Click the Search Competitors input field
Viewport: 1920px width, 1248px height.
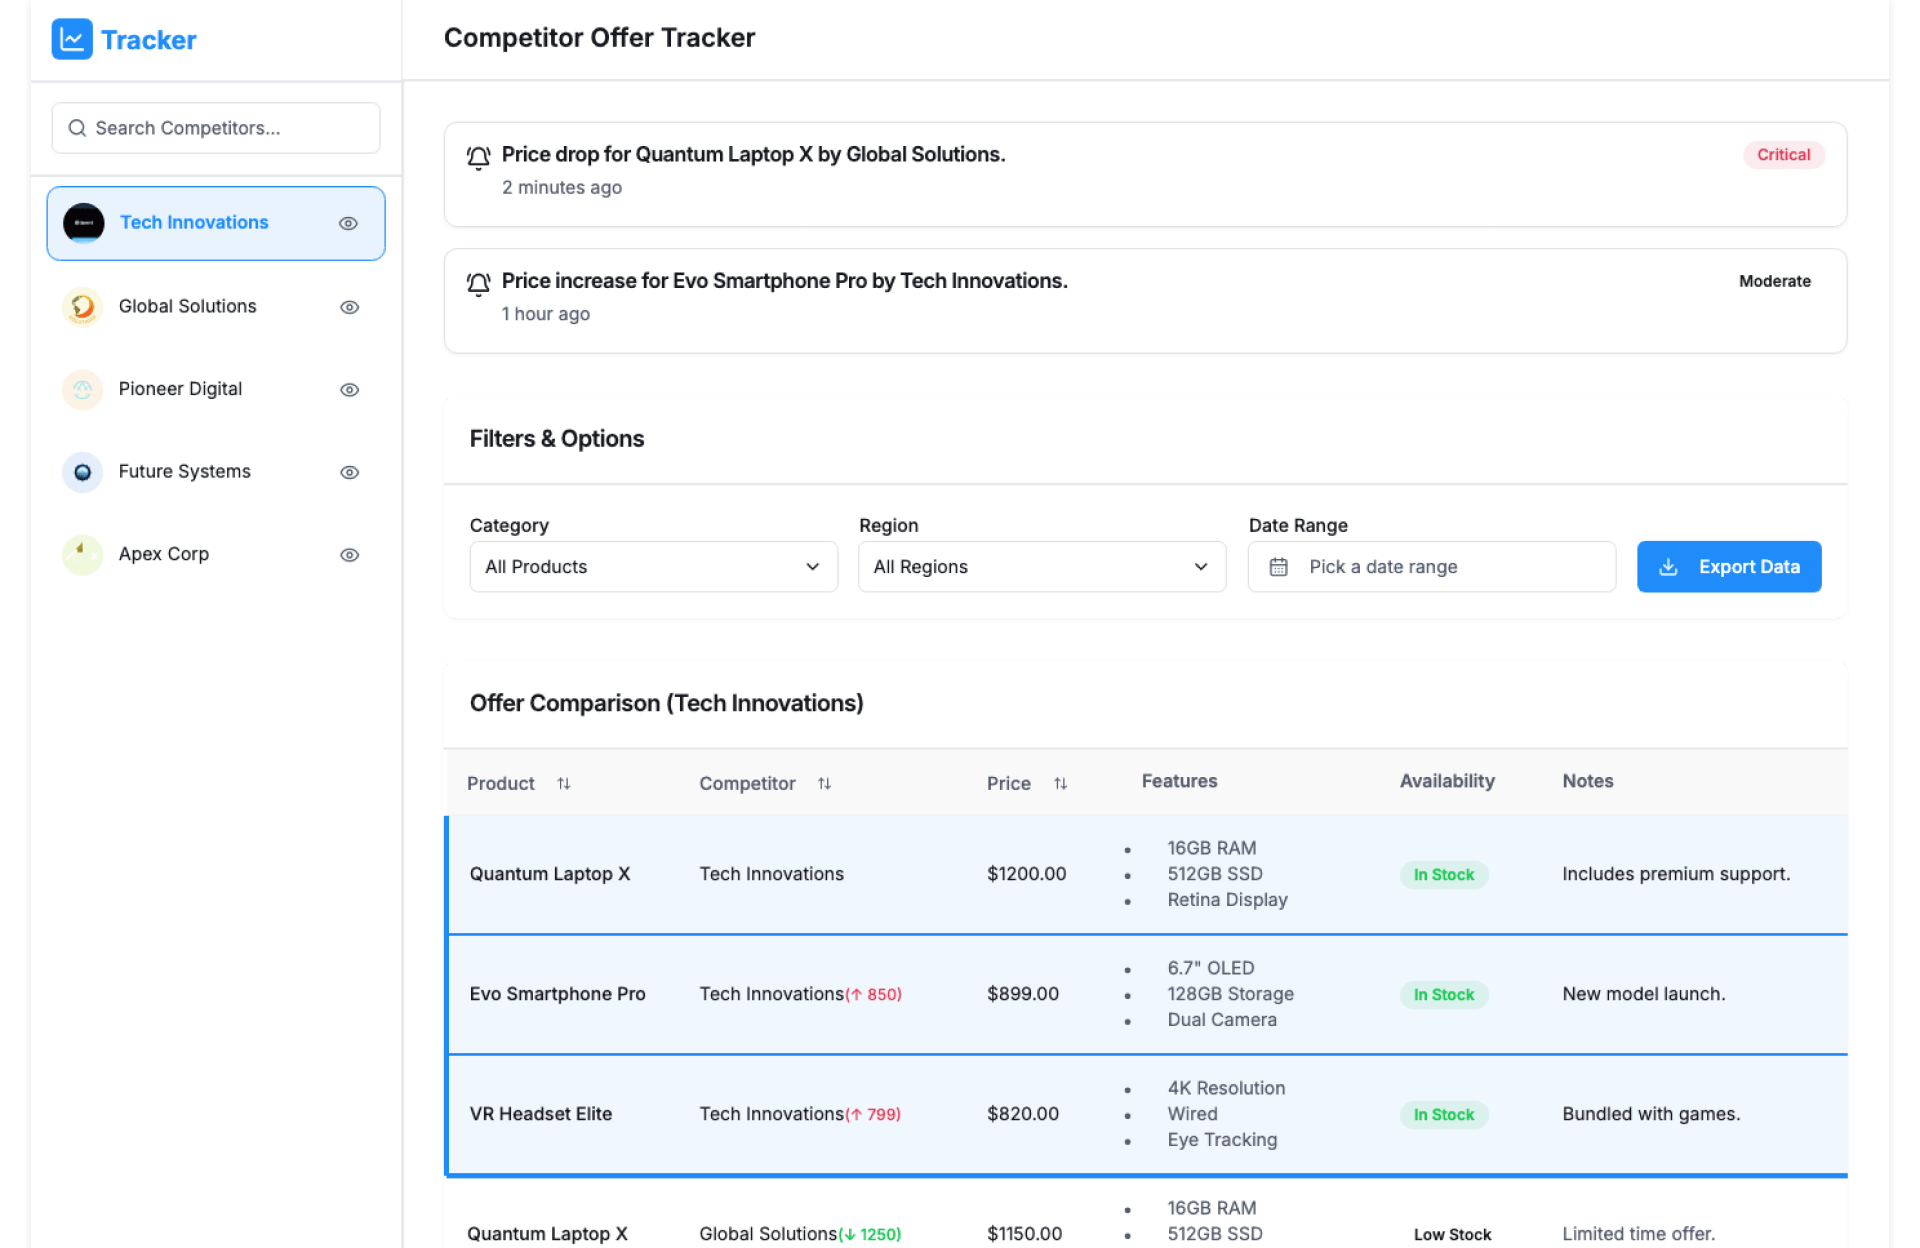point(216,128)
